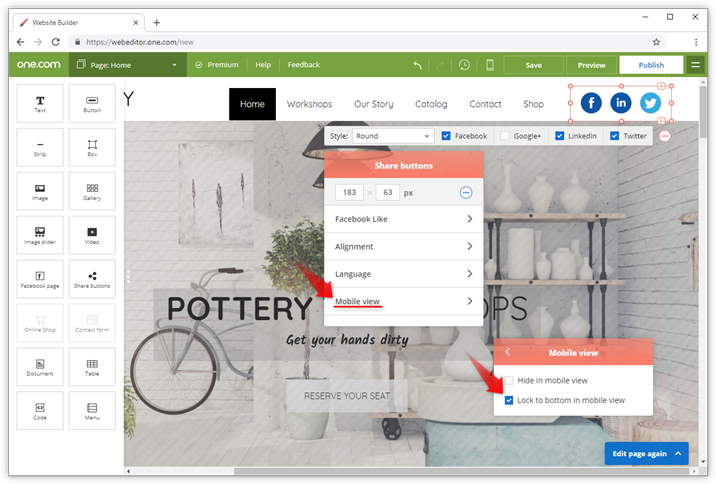This screenshot has width=716, height=484.
Task: Click the Preview button
Action: pyautogui.click(x=591, y=65)
